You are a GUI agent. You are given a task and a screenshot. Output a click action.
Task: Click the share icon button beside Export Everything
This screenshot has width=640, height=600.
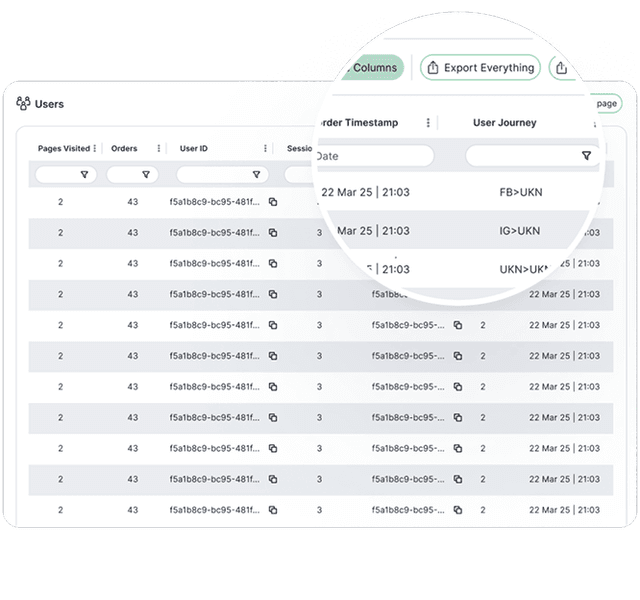point(562,68)
